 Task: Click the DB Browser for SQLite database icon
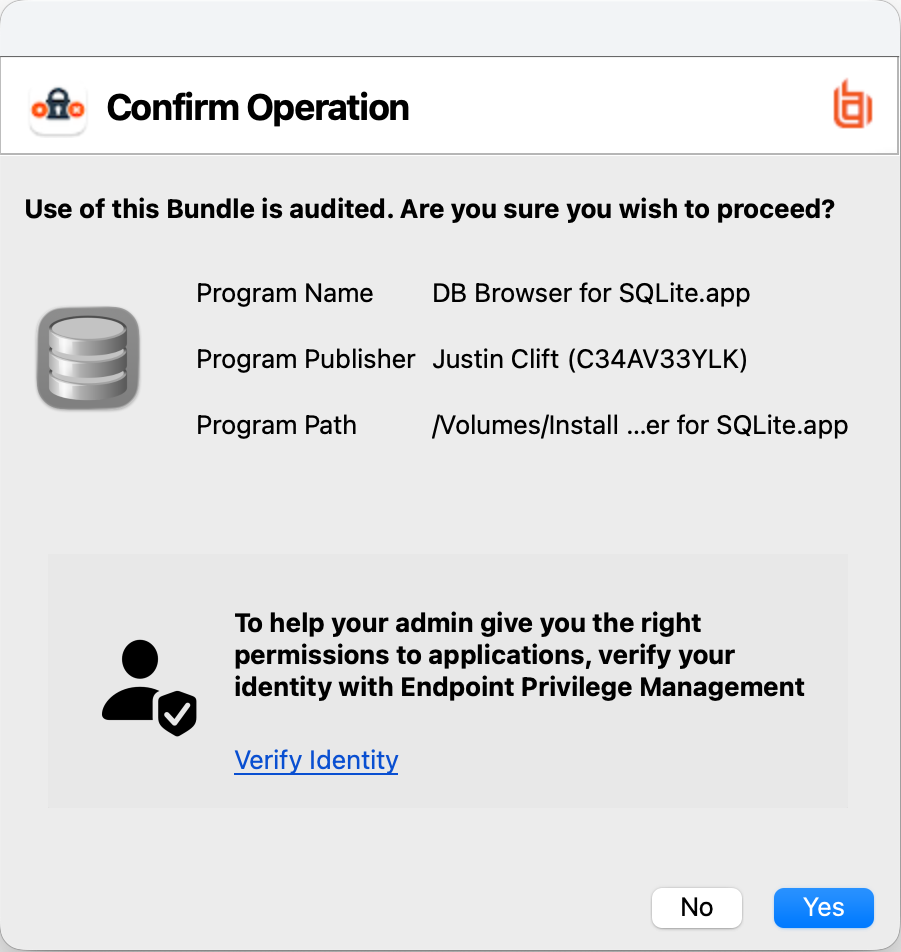(87, 358)
